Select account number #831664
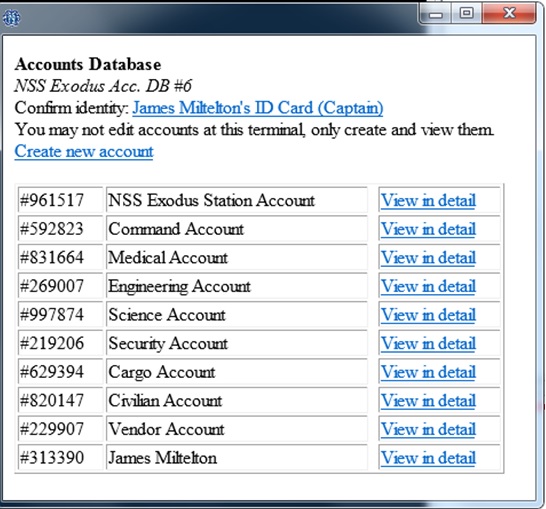 click(x=60, y=257)
